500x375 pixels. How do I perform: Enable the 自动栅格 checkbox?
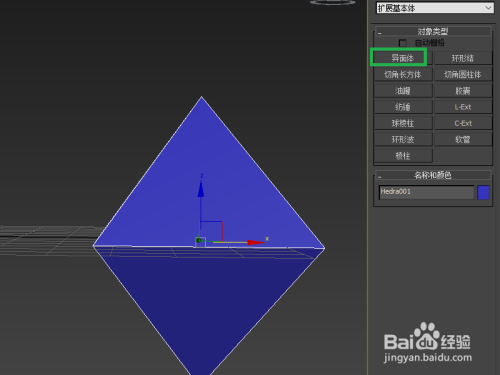point(403,43)
